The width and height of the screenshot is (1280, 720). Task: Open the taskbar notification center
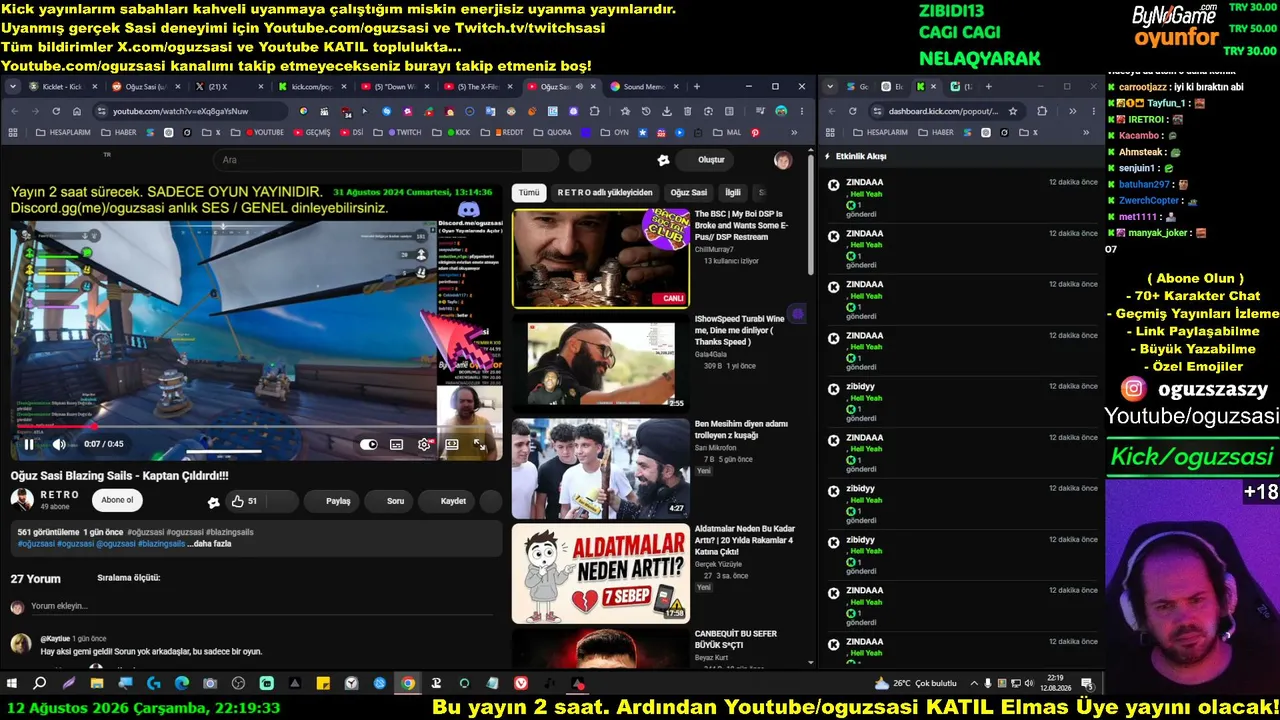click(1087, 684)
